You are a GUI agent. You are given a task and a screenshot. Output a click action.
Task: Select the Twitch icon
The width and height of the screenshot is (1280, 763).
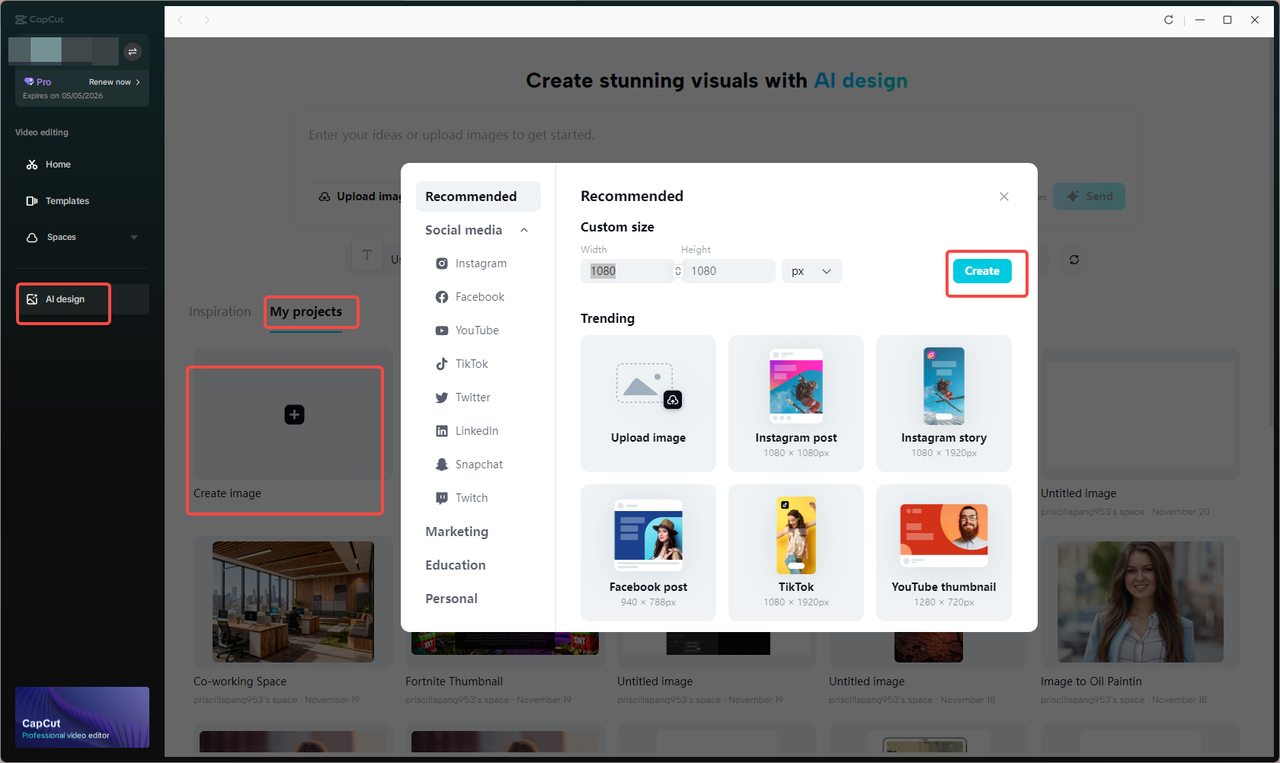tap(441, 497)
